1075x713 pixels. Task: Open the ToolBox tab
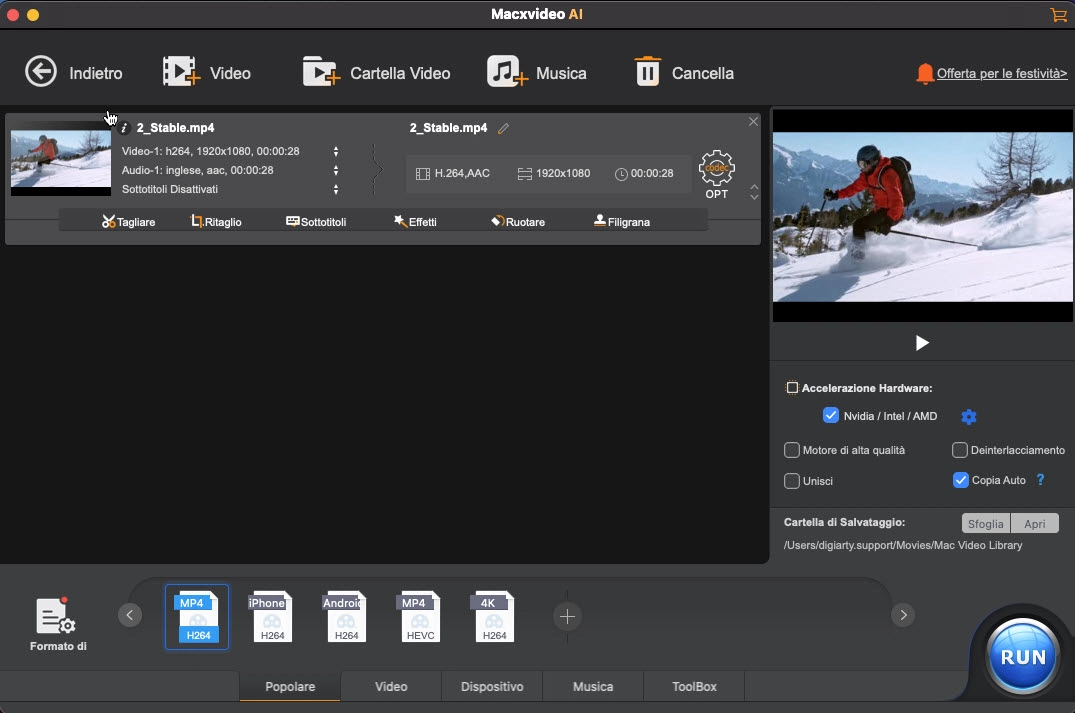click(x=693, y=687)
